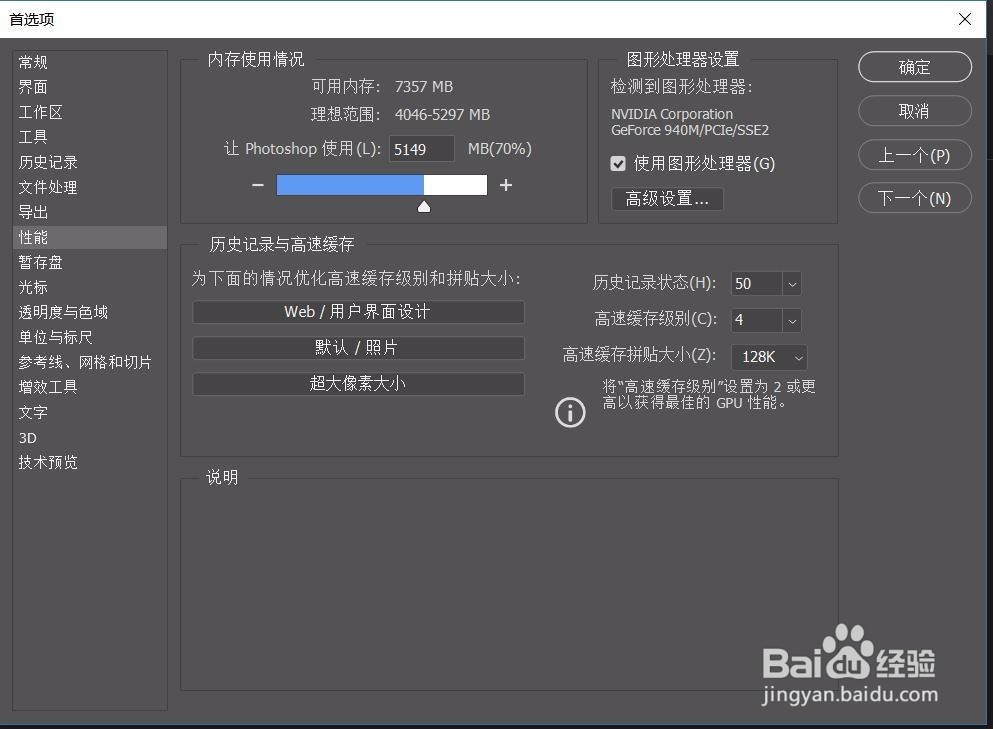Image resolution: width=993 pixels, height=729 pixels.
Task: Select the 导出 category
Action: coord(90,212)
